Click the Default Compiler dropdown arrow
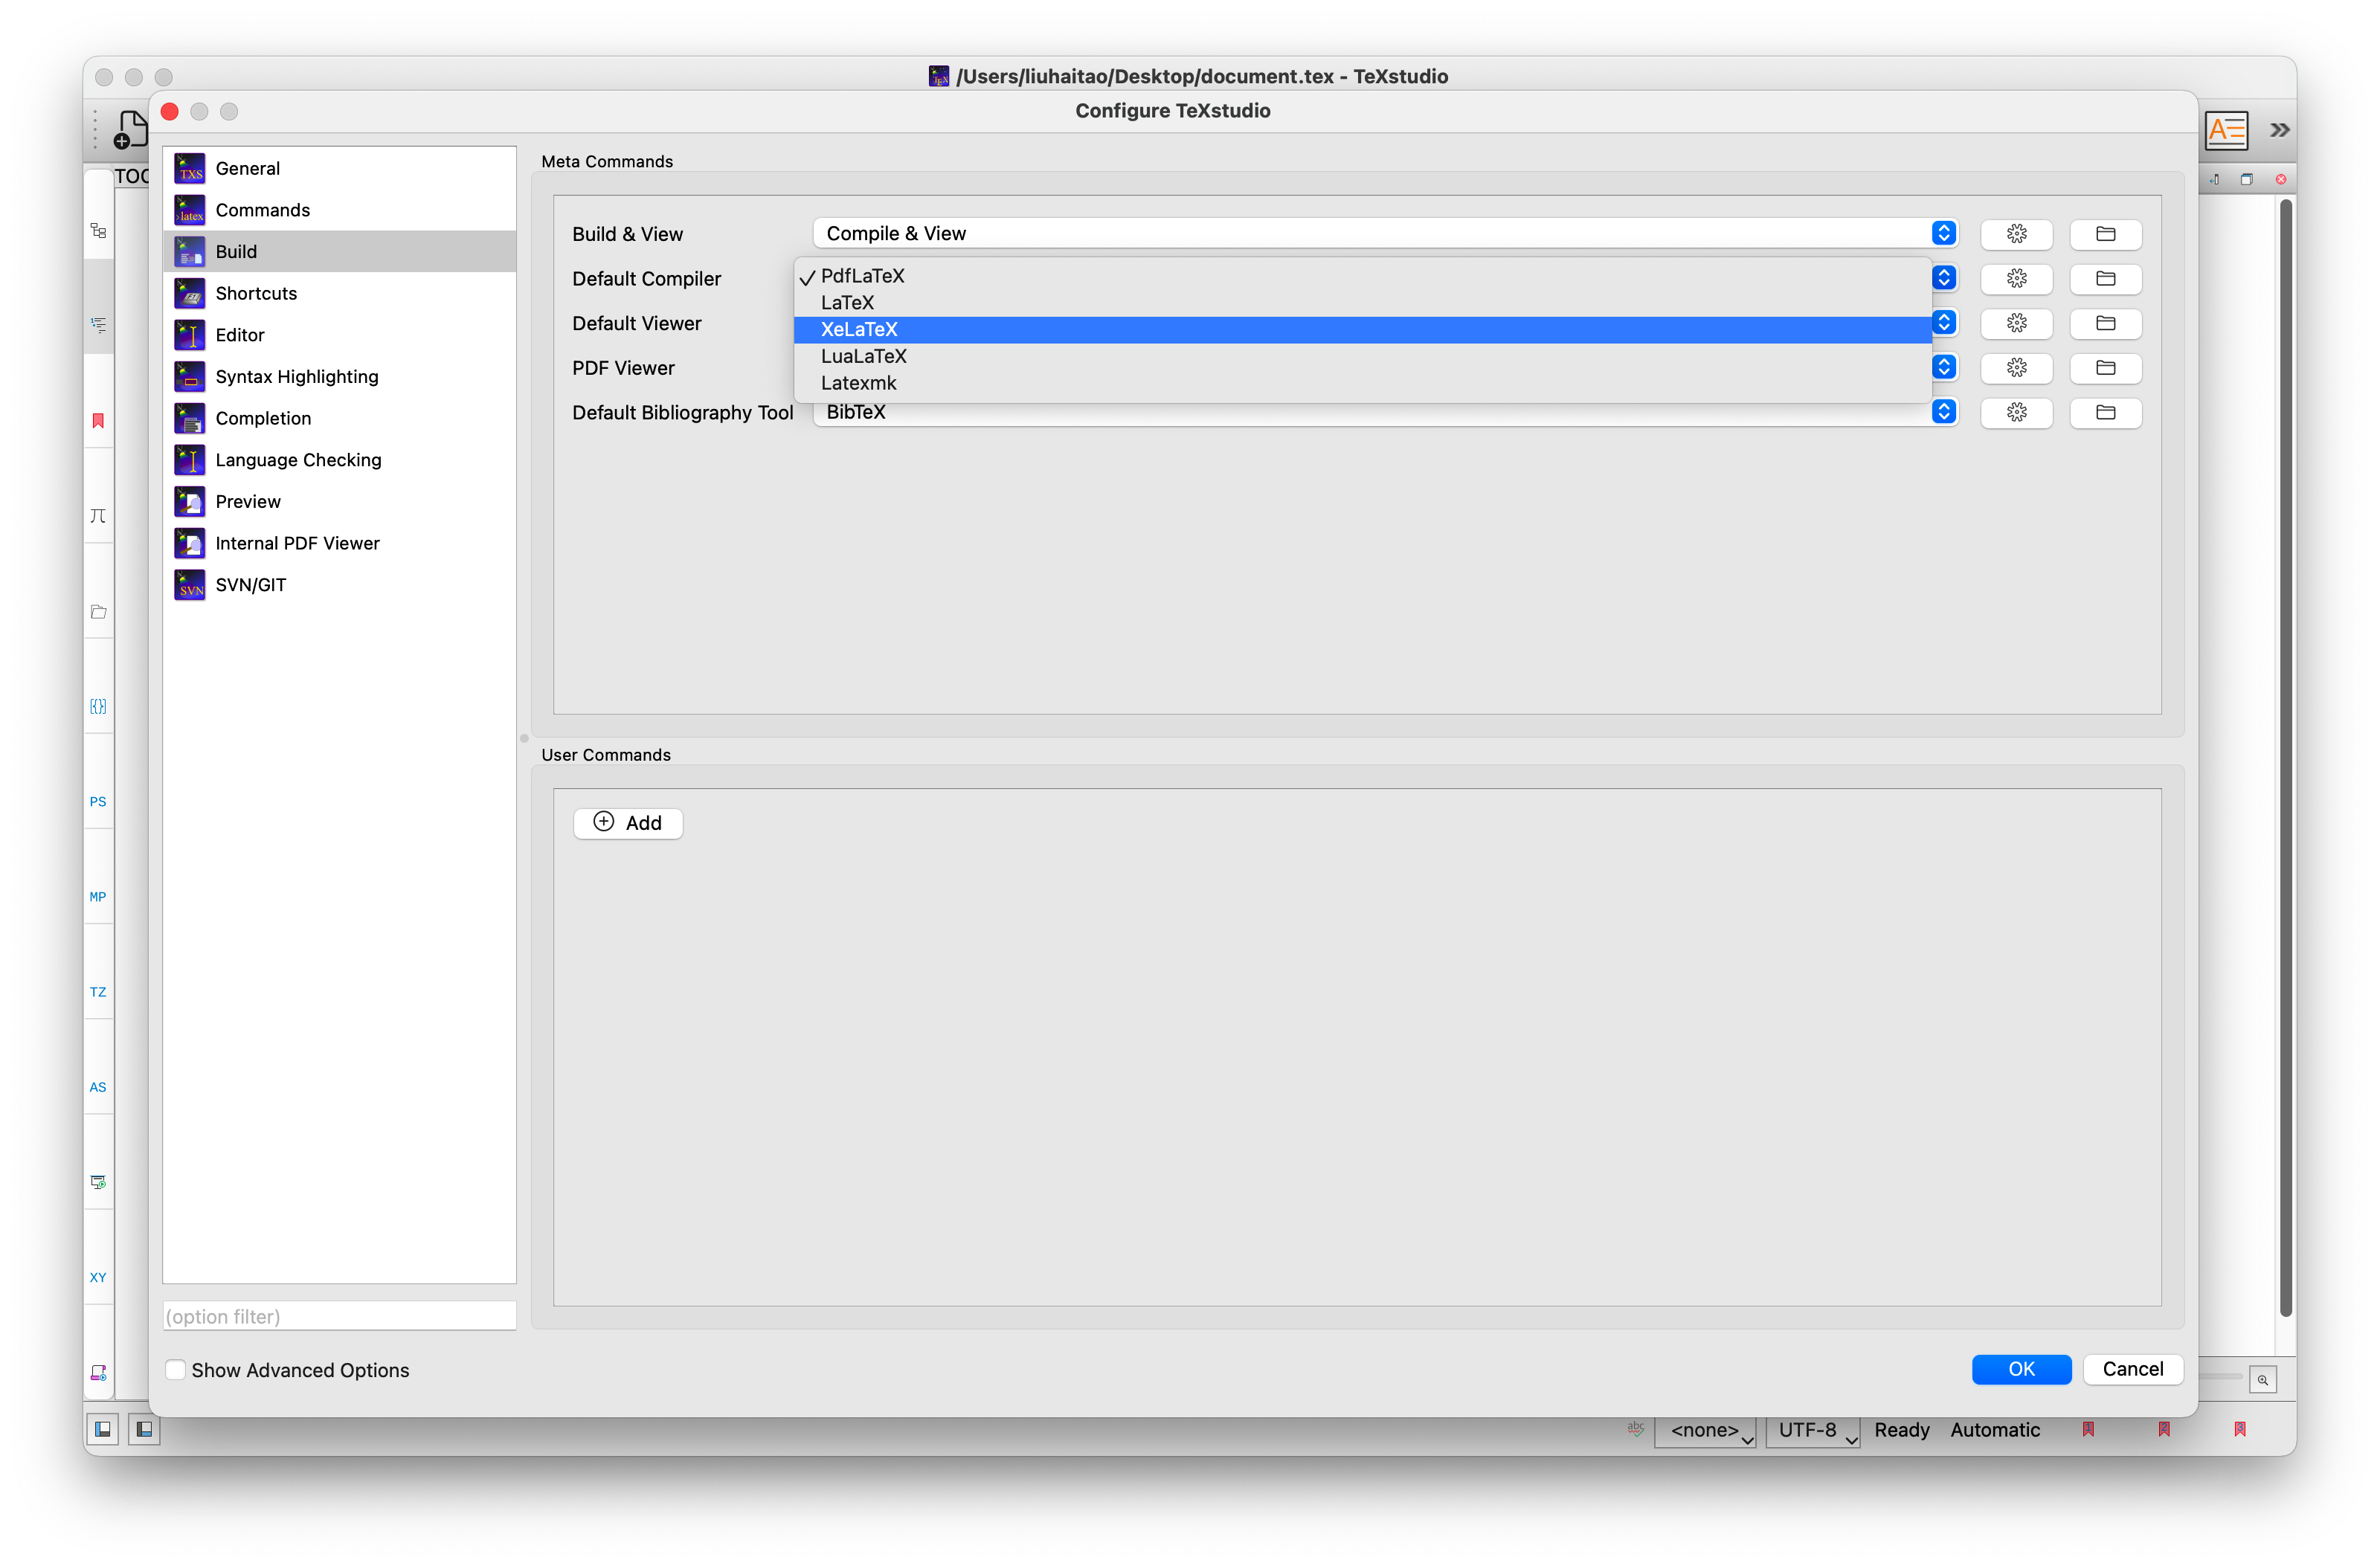The width and height of the screenshot is (2380, 1566). (1943, 278)
